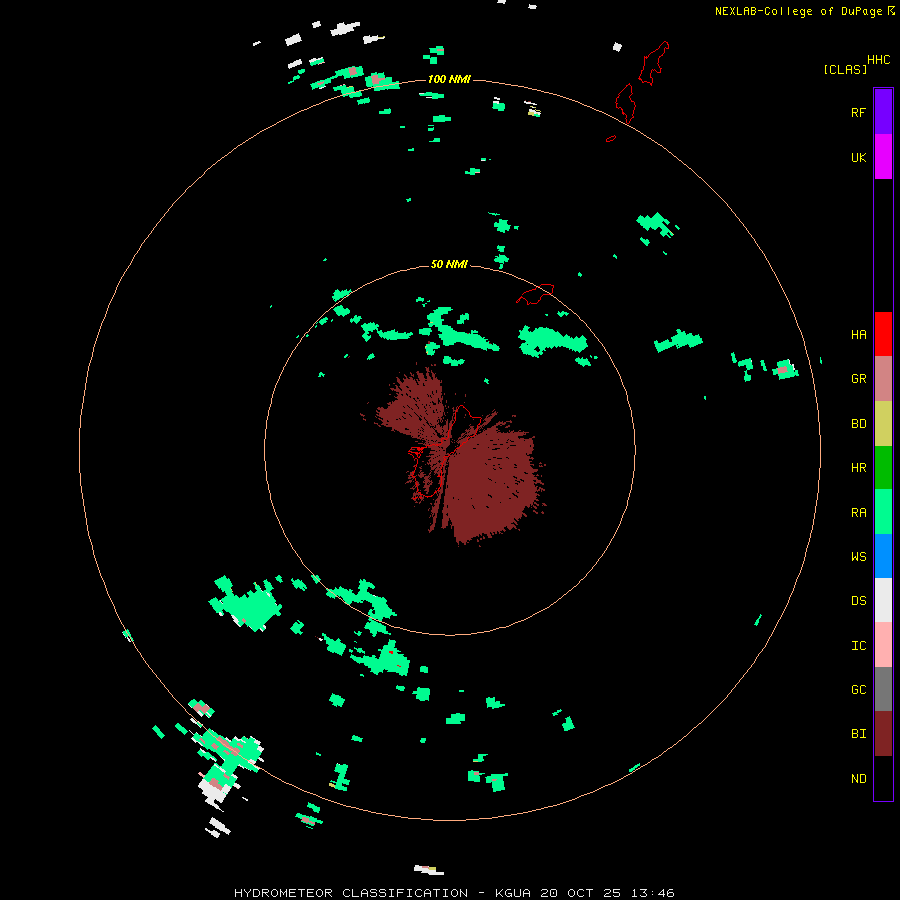The image size is (900, 900).
Task: Click the ND legend label
Action: [858, 778]
